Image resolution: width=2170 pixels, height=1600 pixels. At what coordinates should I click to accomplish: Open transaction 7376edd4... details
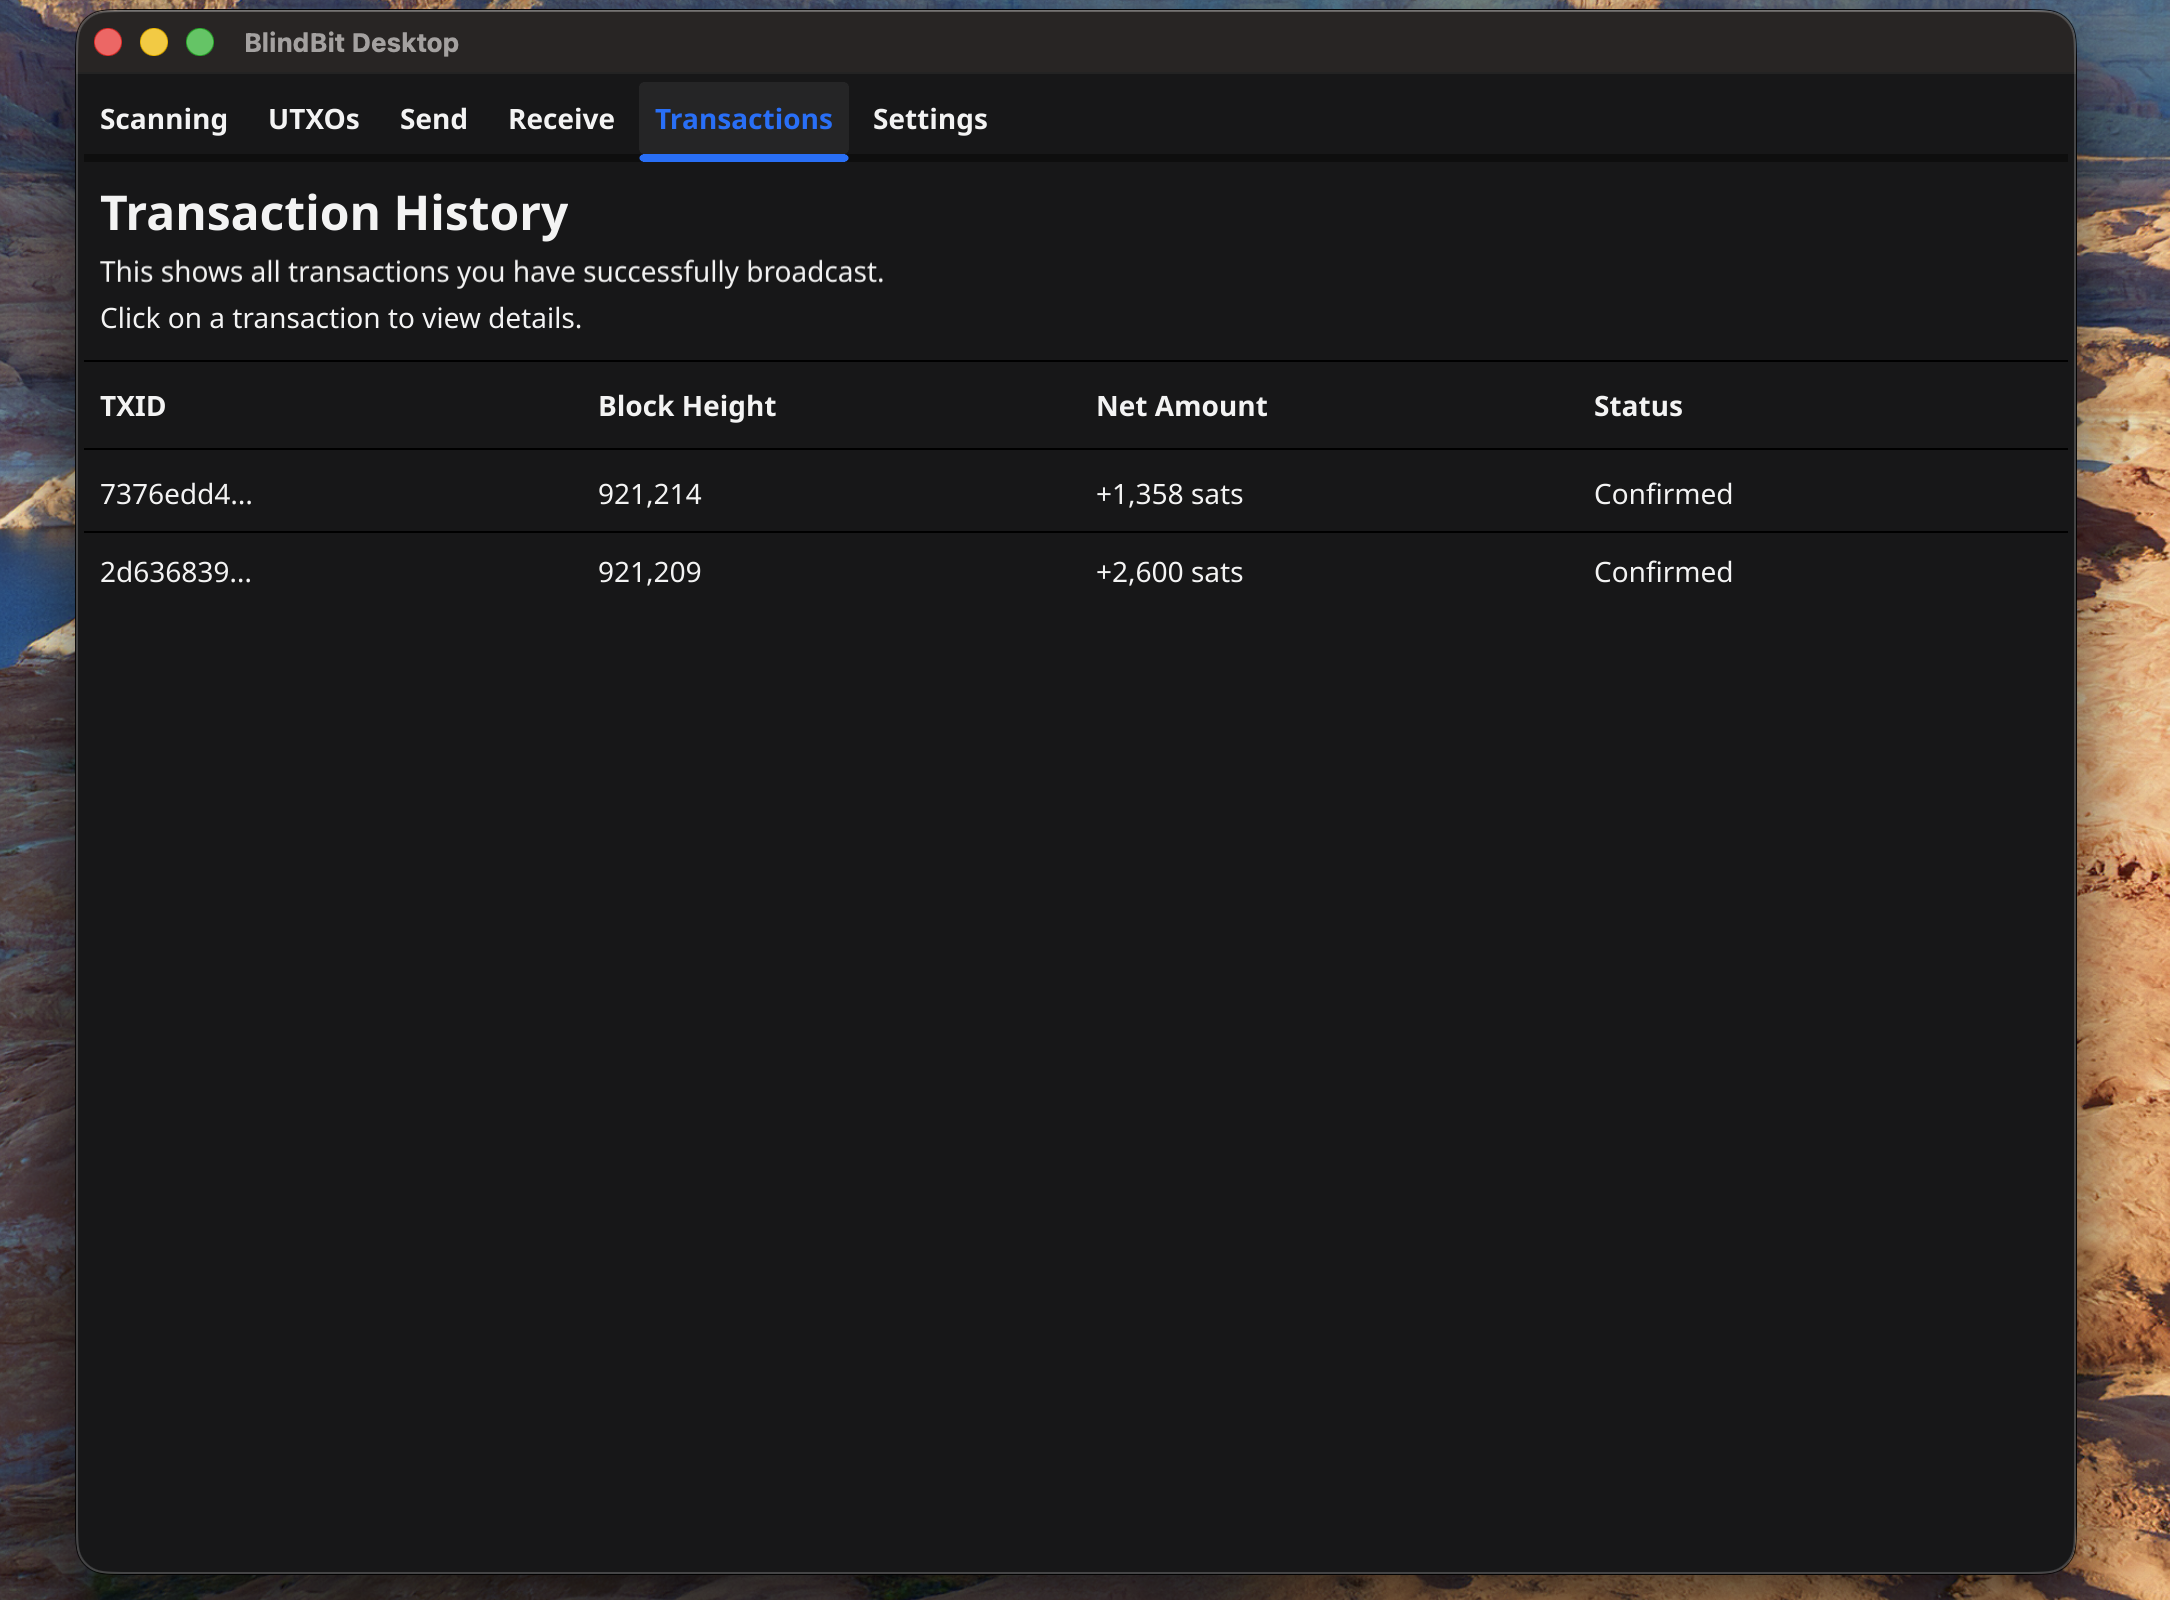(176, 494)
